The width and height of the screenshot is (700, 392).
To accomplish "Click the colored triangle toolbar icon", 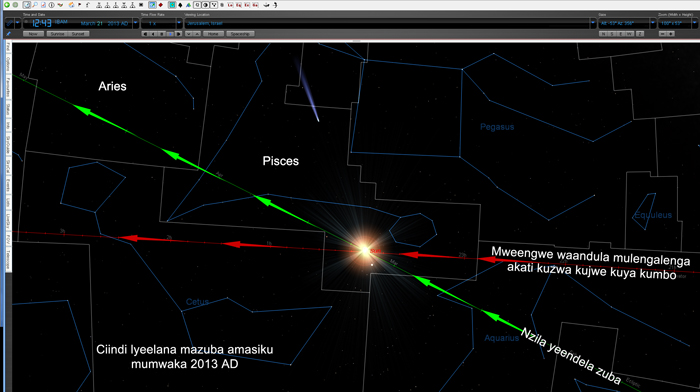I will tap(188, 4).
